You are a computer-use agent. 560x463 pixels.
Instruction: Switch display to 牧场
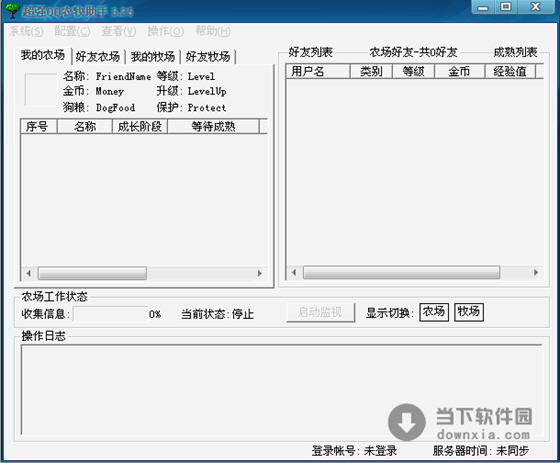tap(469, 312)
